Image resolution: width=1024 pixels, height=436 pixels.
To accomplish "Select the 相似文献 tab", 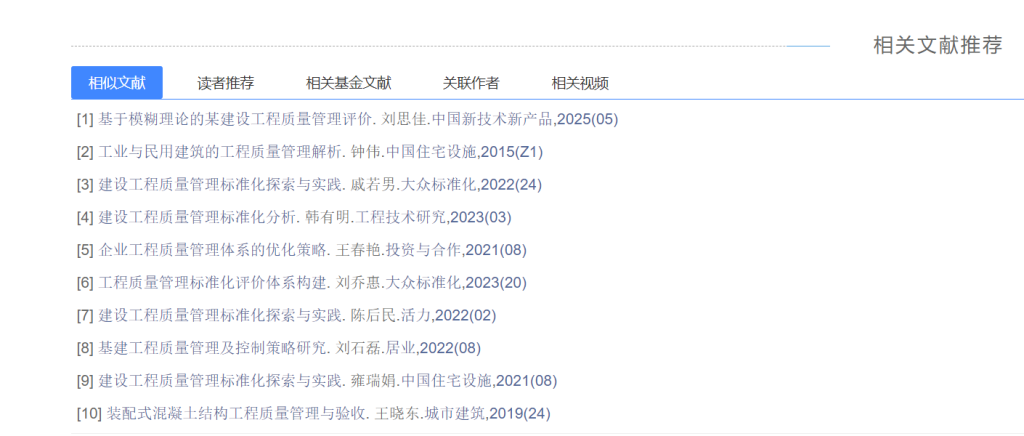I will pos(117,83).
